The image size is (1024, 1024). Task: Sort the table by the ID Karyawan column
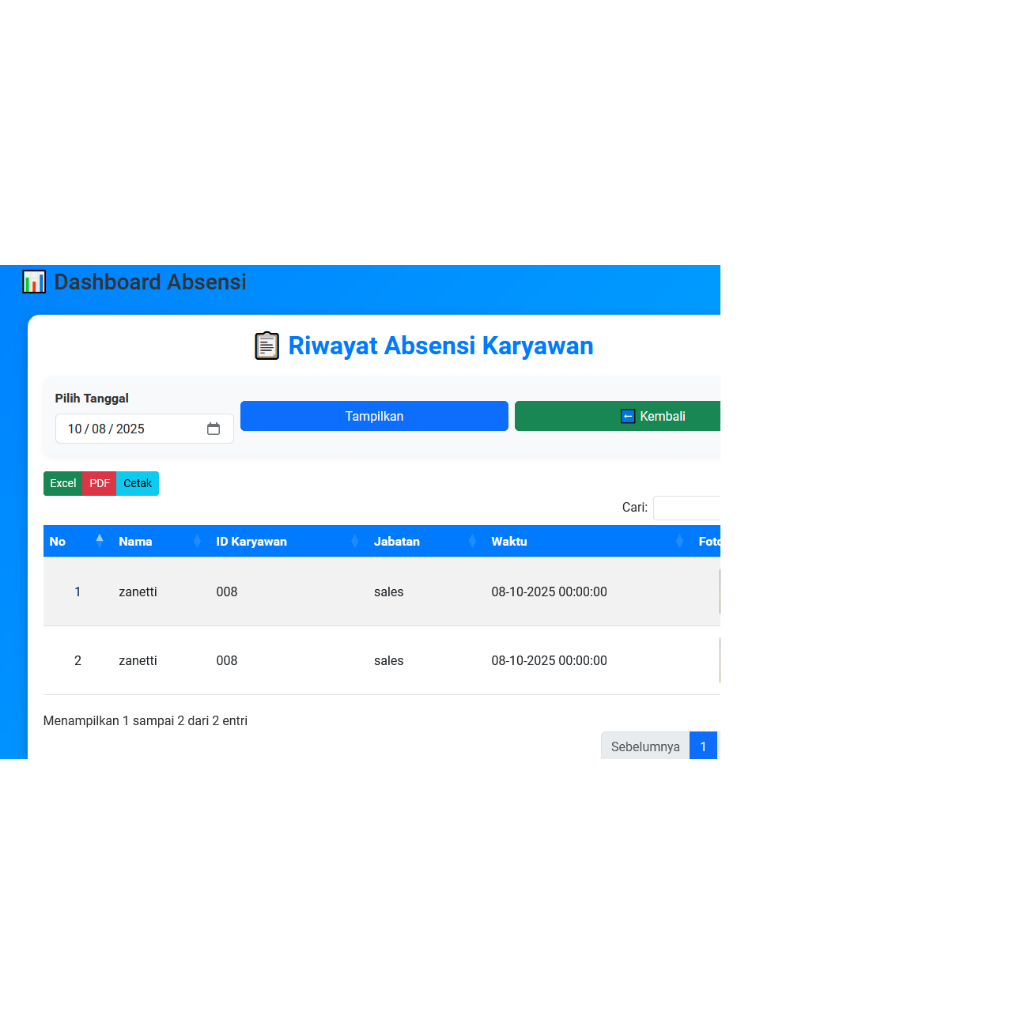pos(288,541)
